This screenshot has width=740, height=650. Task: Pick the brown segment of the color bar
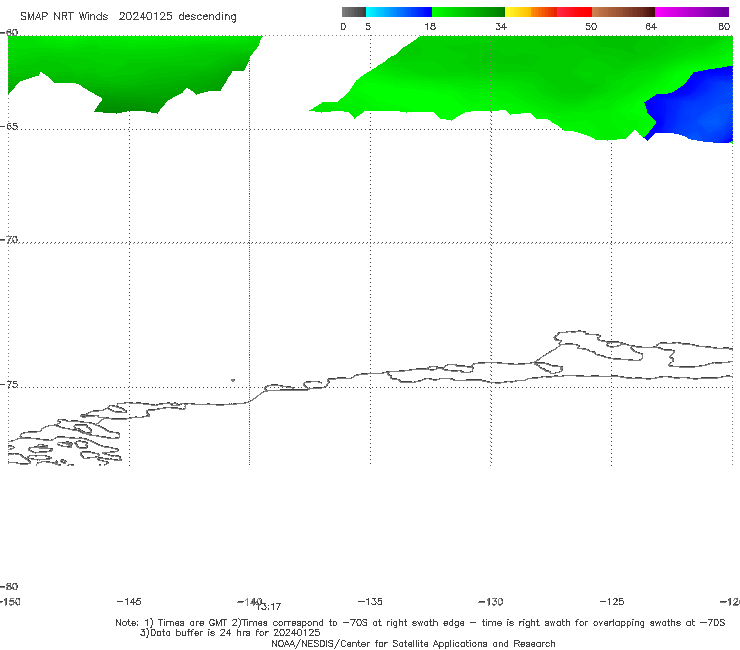[623, 12]
